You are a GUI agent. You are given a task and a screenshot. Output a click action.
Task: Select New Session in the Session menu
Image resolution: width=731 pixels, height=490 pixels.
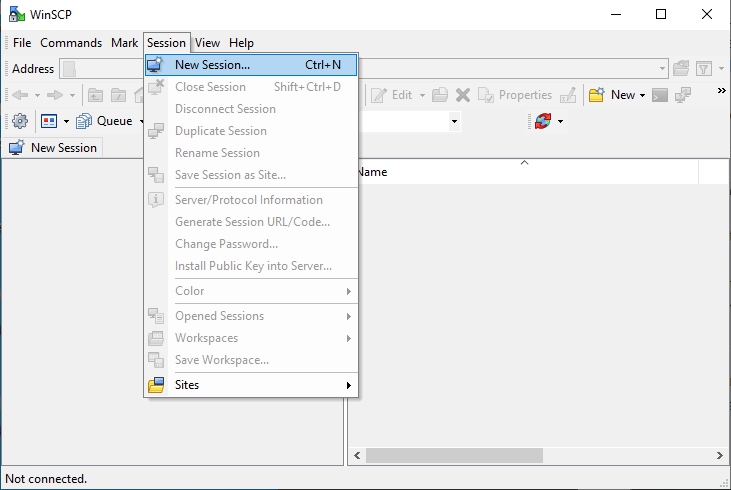tap(212, 65)
